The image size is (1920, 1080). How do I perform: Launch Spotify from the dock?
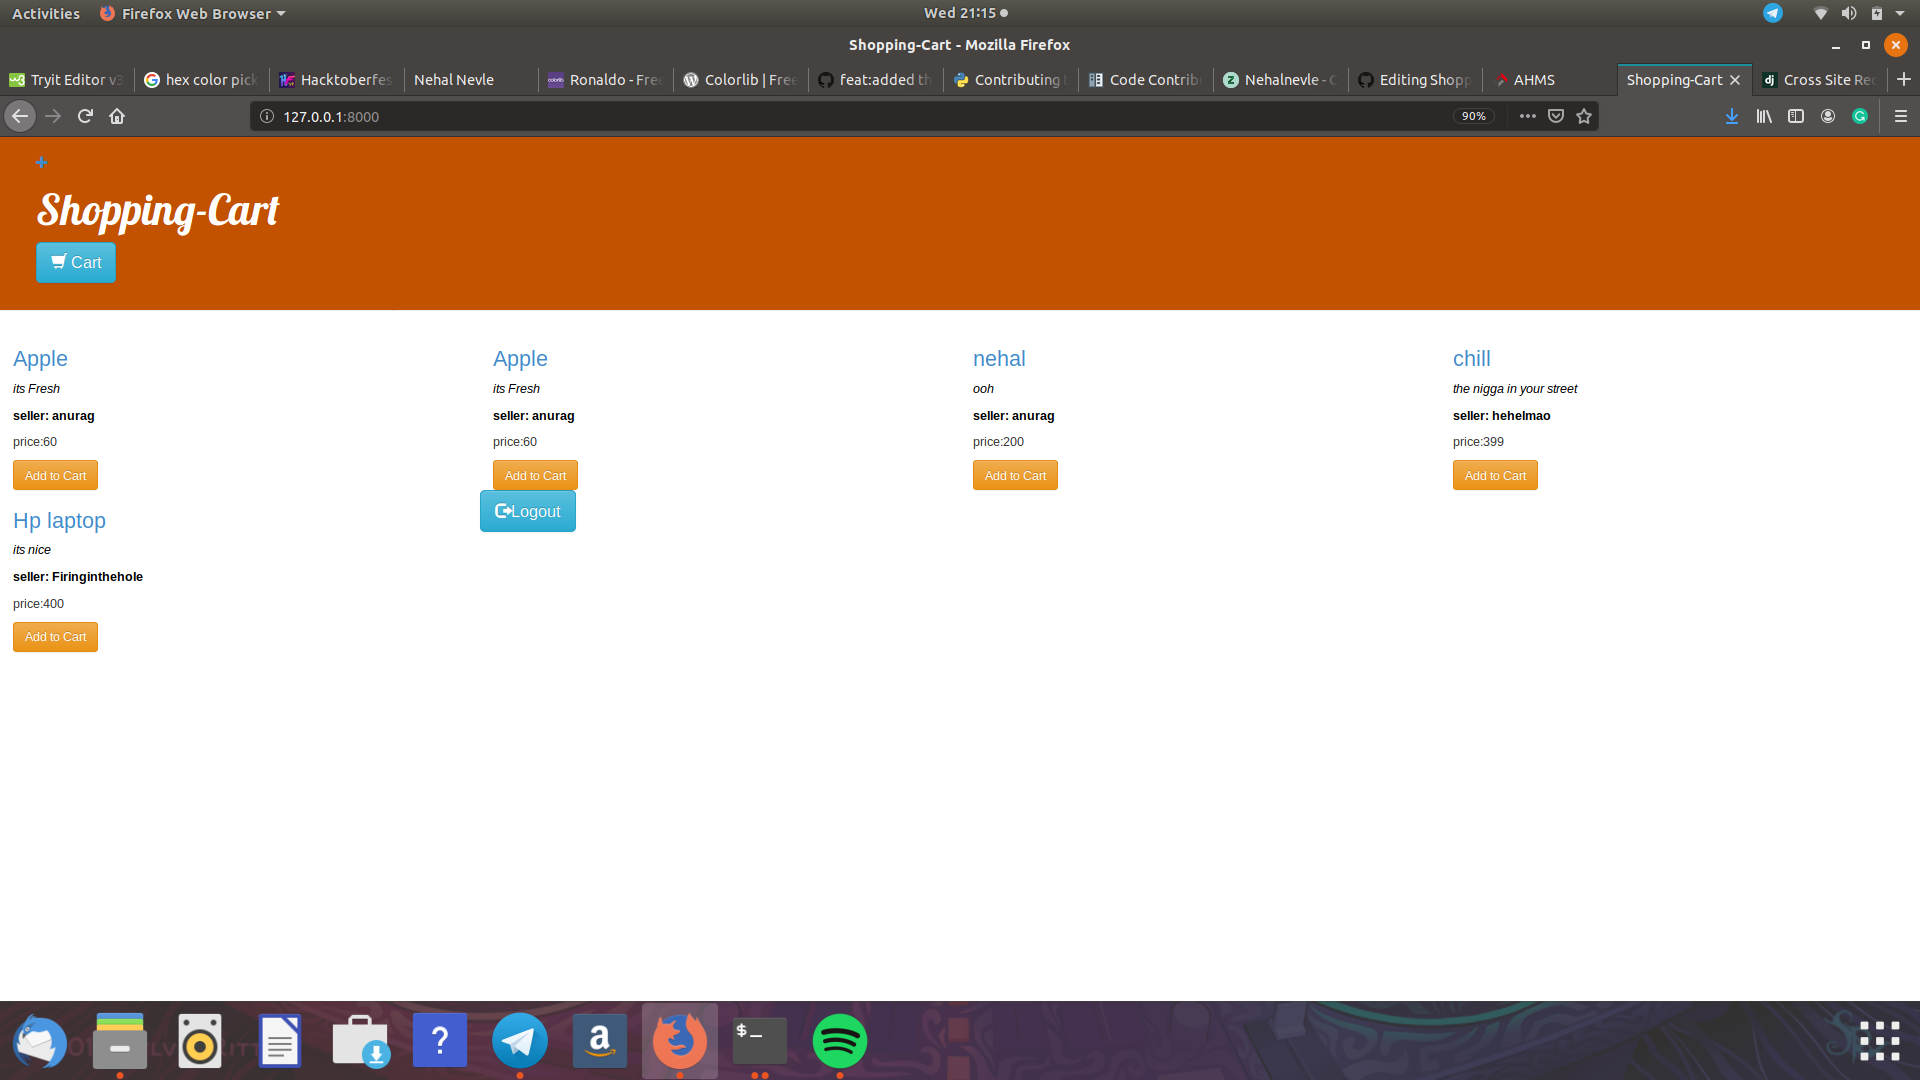(839, 1041)
